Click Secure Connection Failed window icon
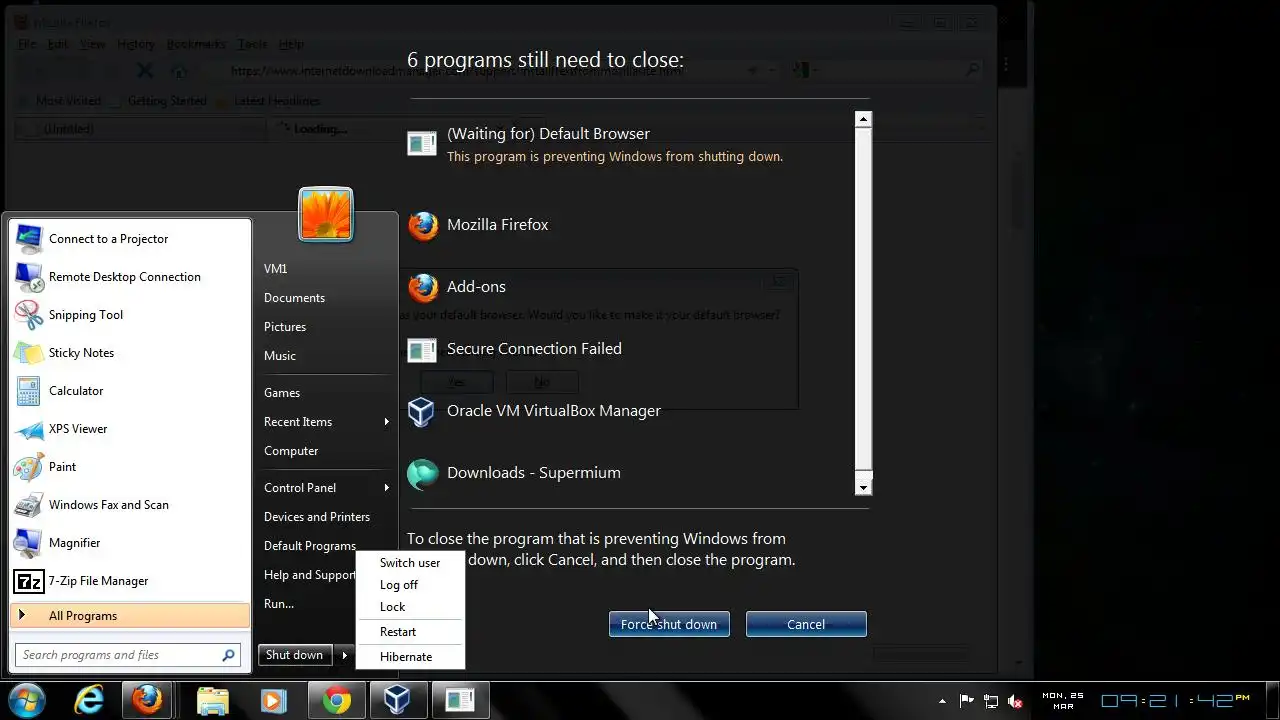The width and height of the screenshot is (1280, 720). [422, 350]
